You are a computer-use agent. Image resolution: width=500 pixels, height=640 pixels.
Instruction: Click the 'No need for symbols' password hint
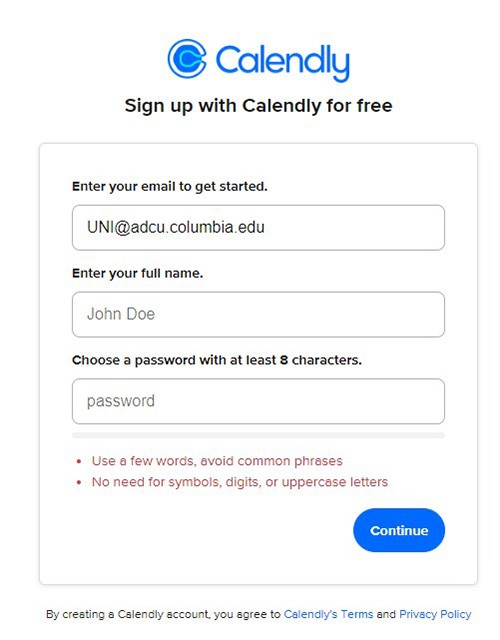(240, 482)
